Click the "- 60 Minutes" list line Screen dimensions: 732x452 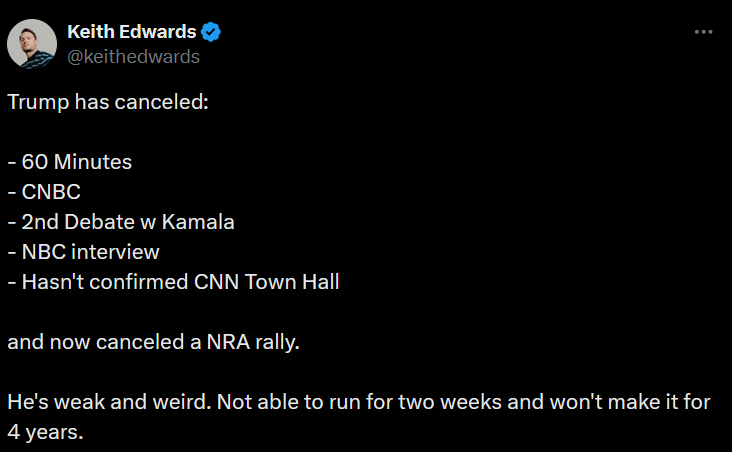69,162
